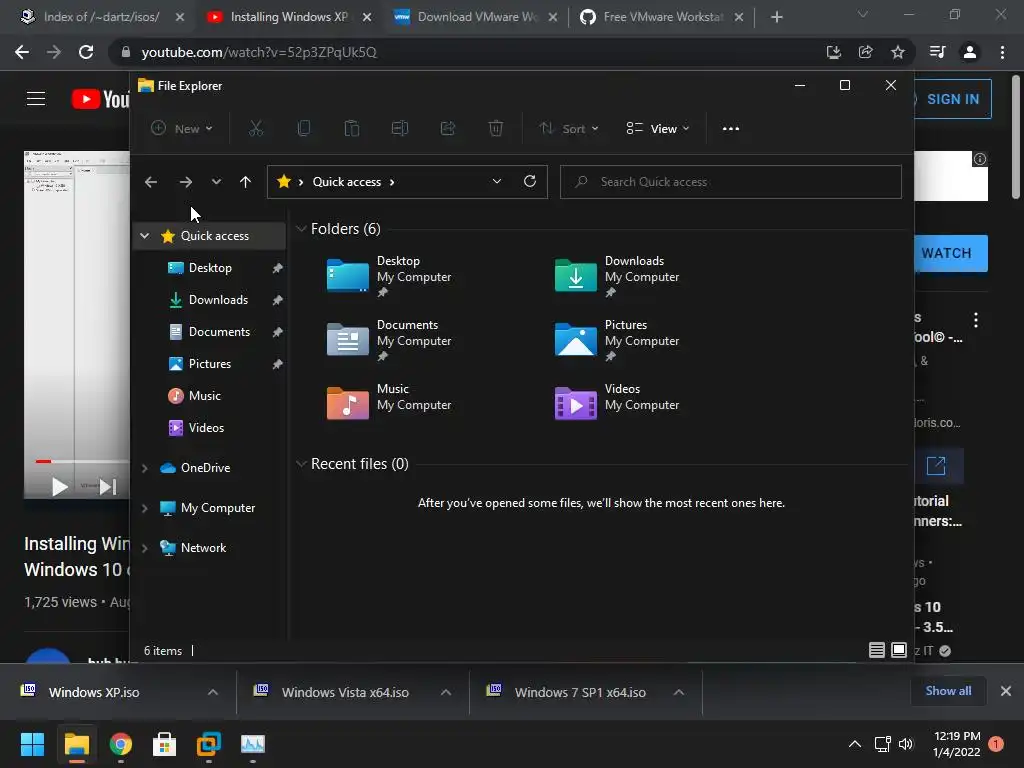Viewport: 1024px width, 768px height.
Task: Click the YouTube video progress bar
Action: click(83, 462)
